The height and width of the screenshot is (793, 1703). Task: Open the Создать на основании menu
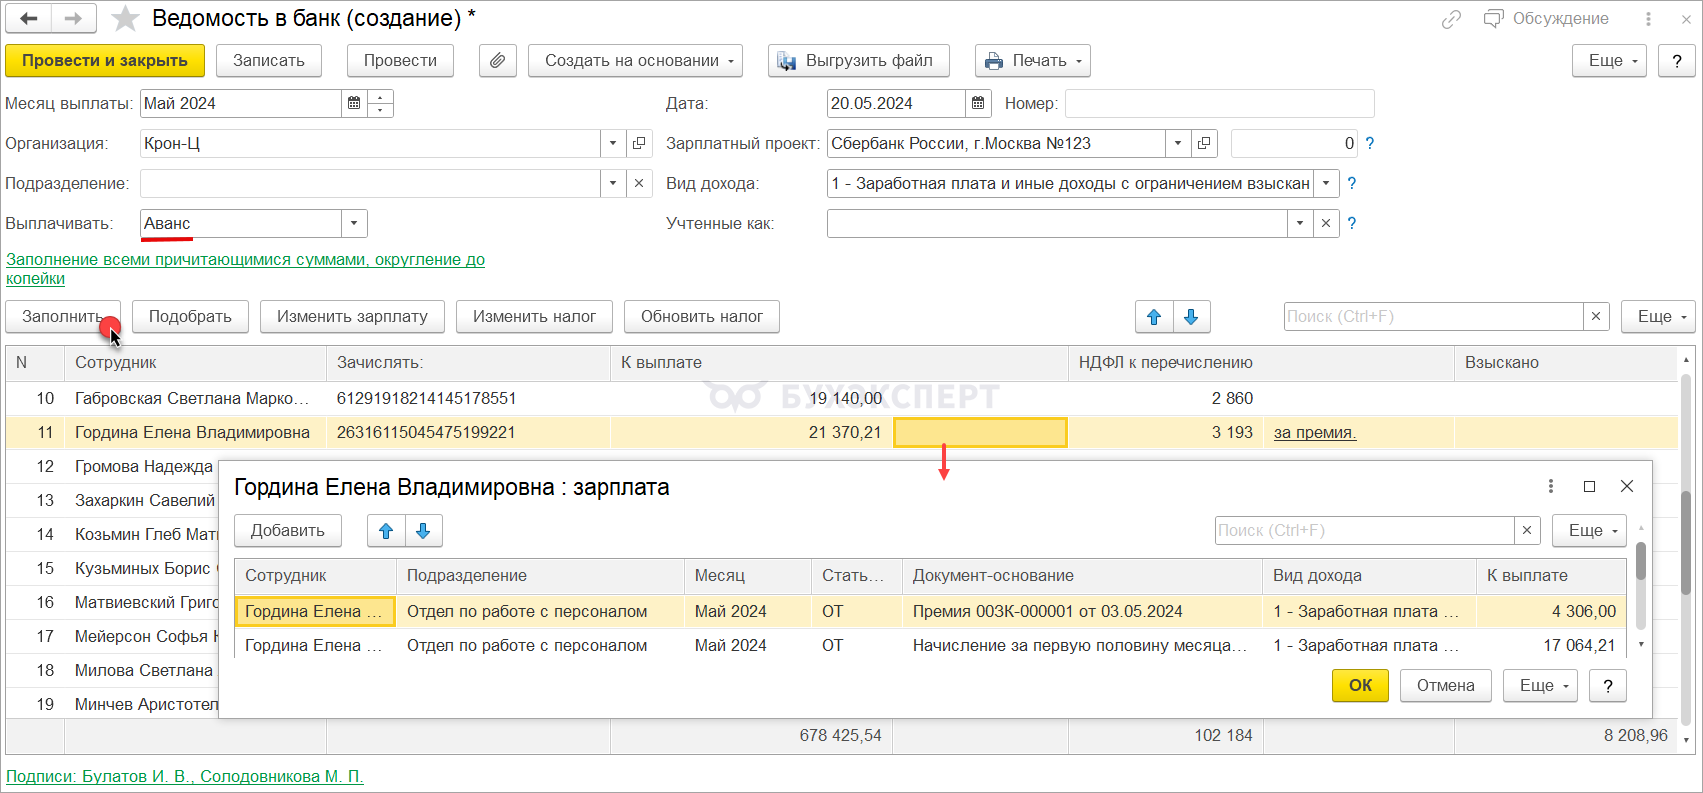(635, 61)
